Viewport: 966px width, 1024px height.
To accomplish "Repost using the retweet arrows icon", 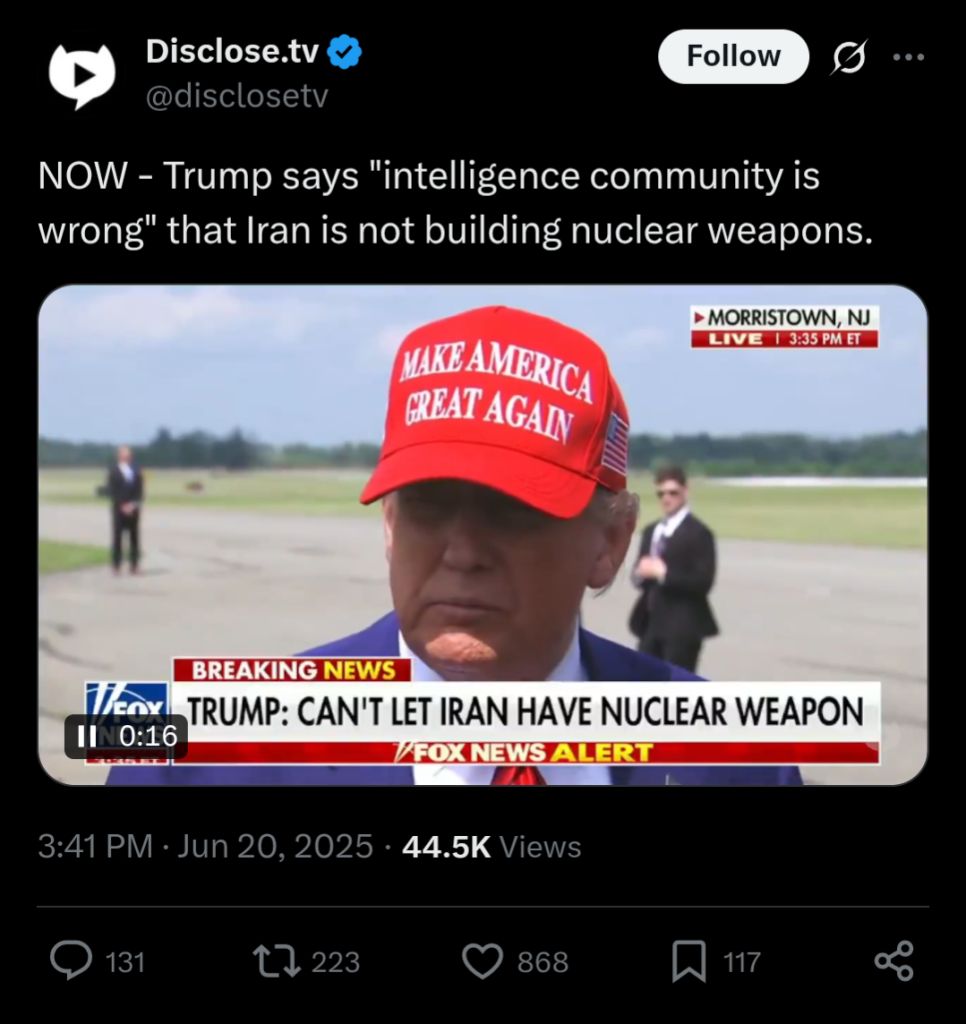I will point(277,961).
